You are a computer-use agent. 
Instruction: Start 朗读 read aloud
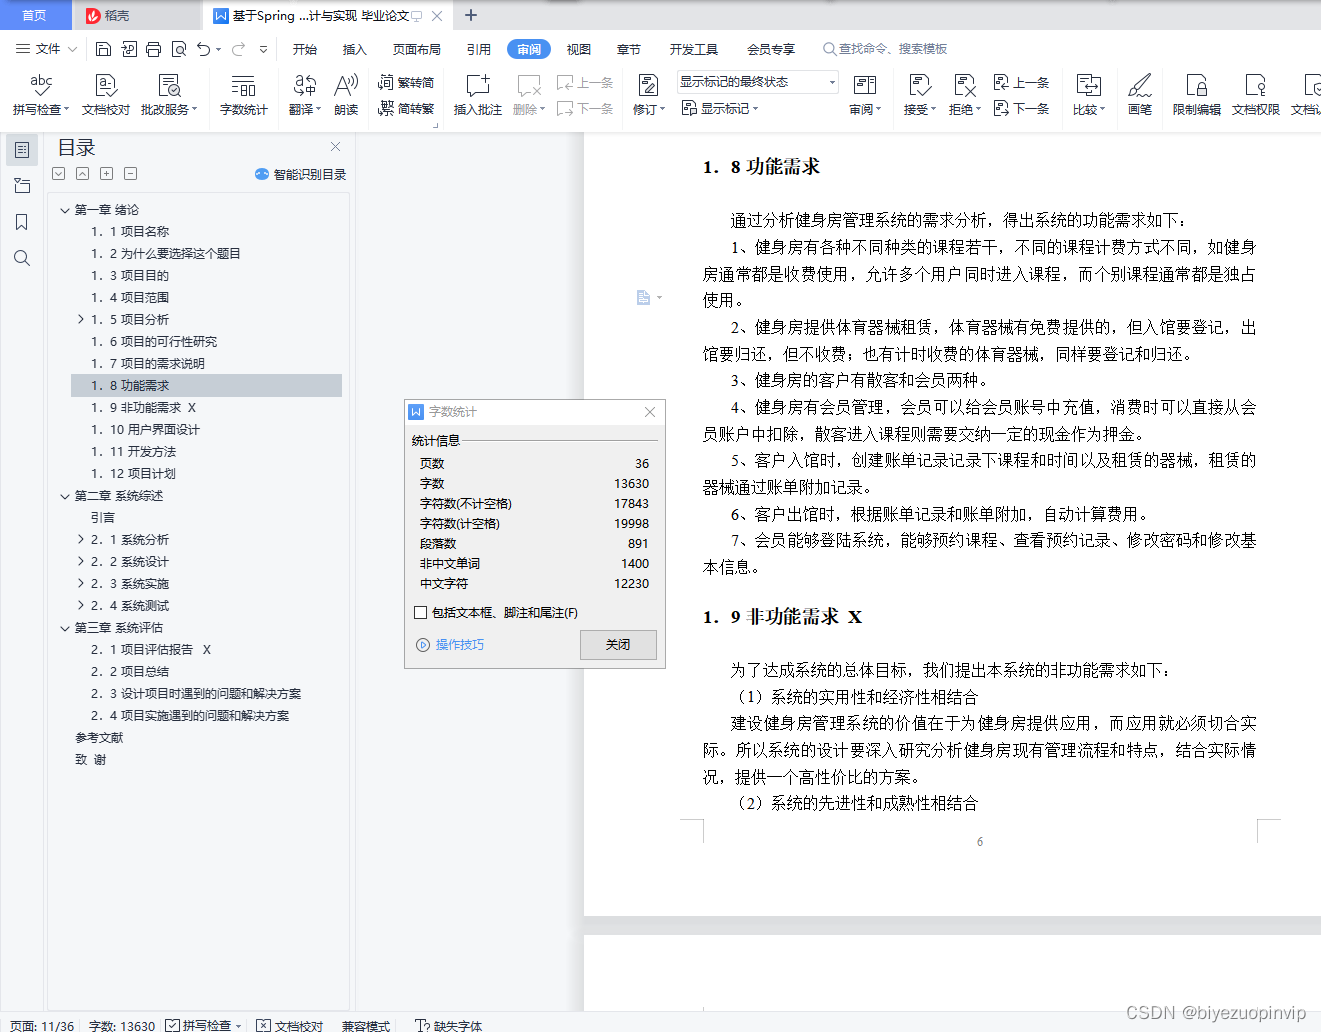point(345,95)
